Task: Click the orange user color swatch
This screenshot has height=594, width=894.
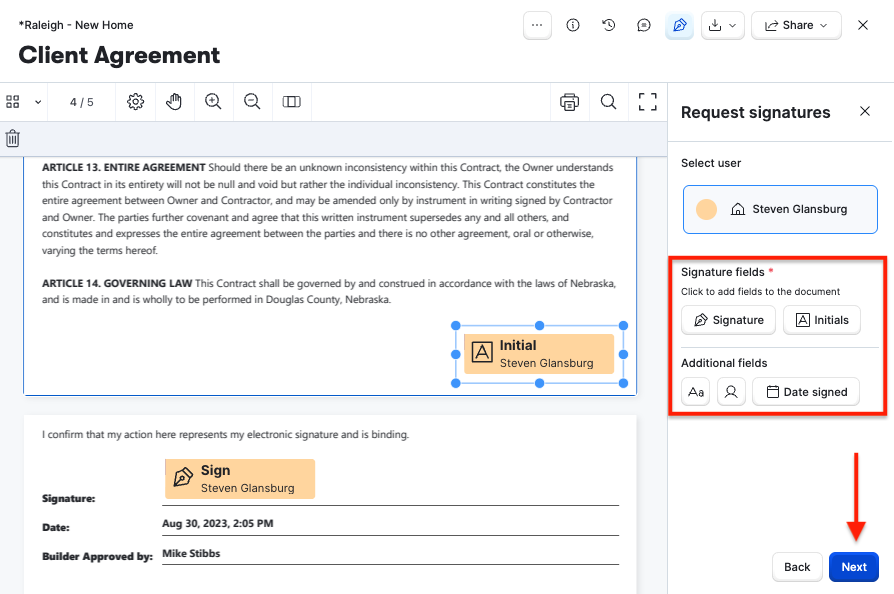Action: pos(706,209)
